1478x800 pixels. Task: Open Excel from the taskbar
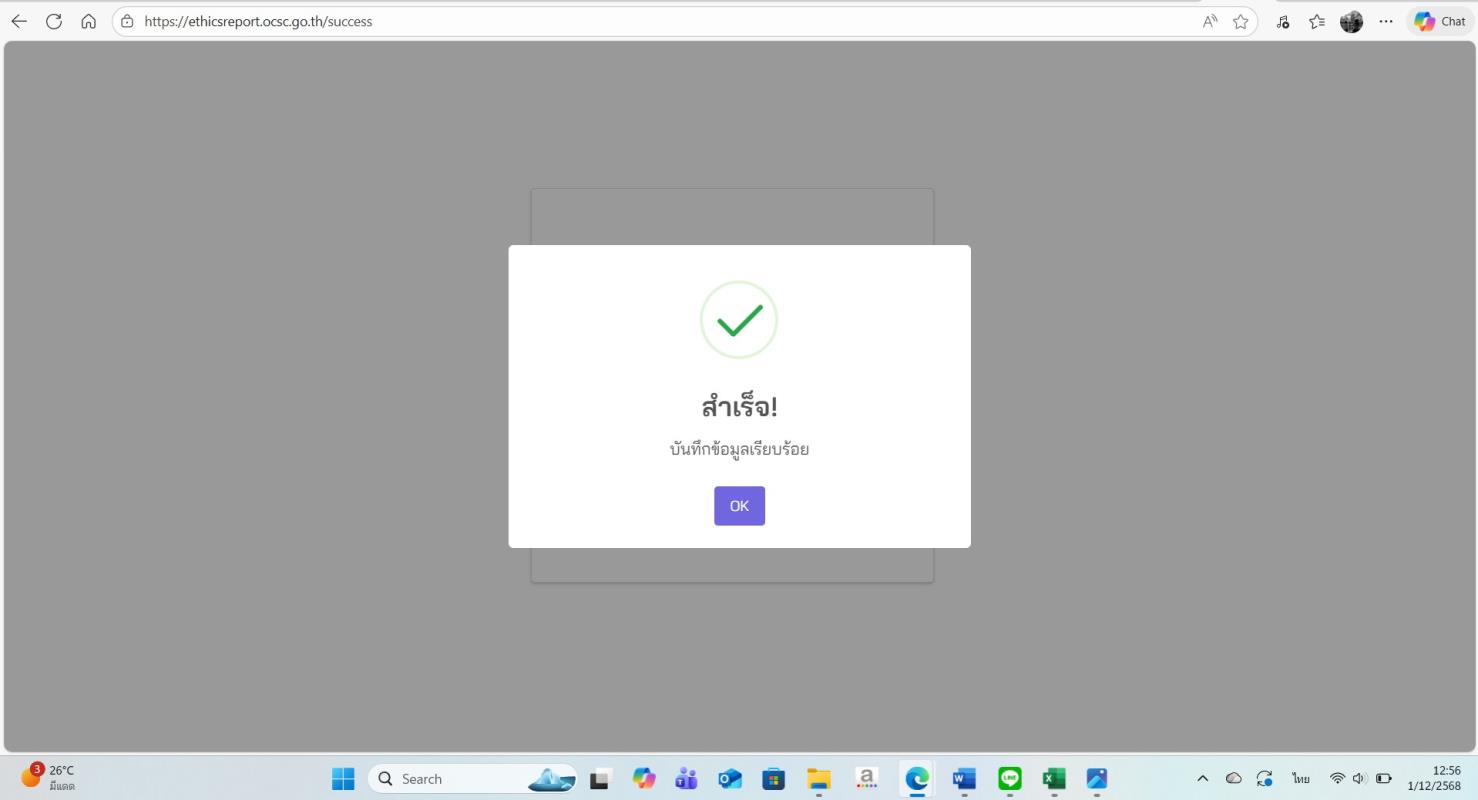1054,779
